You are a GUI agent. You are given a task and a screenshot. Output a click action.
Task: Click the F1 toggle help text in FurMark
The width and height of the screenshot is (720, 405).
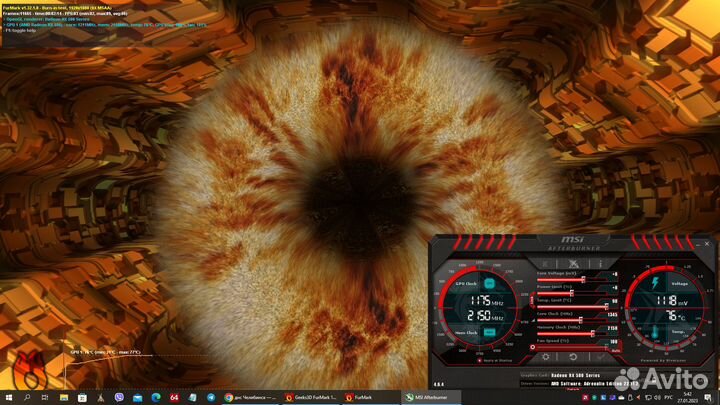(20, 30)
